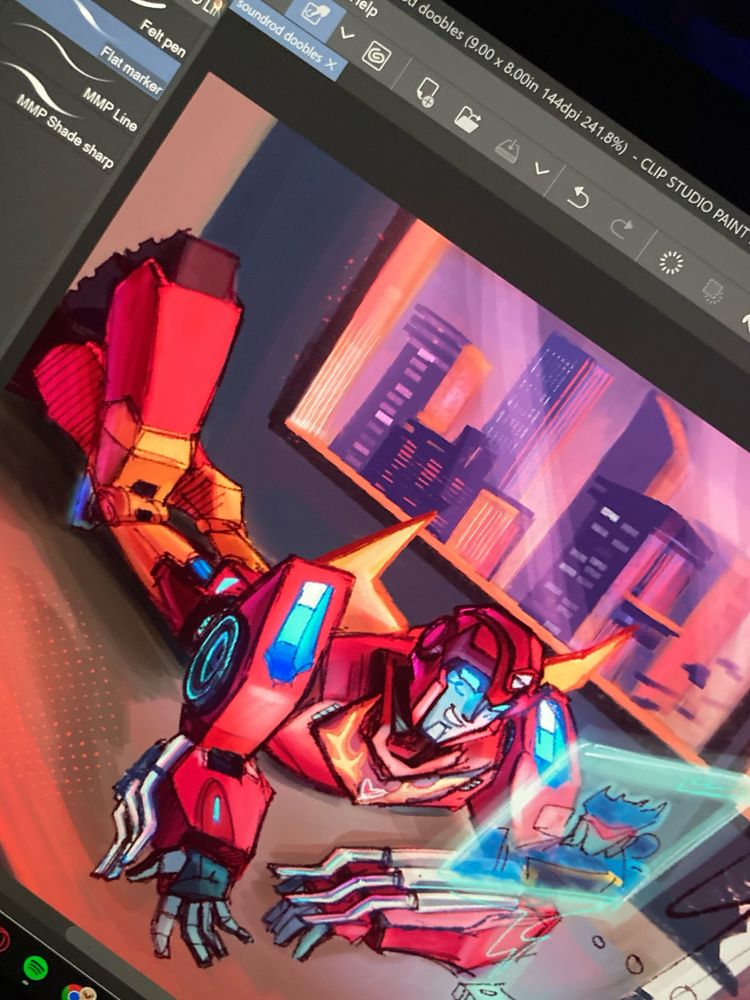Image resolution: width=750 pixels, height=1000 pixels.
Task: Redo the last undone action
Action: (623, 227)
